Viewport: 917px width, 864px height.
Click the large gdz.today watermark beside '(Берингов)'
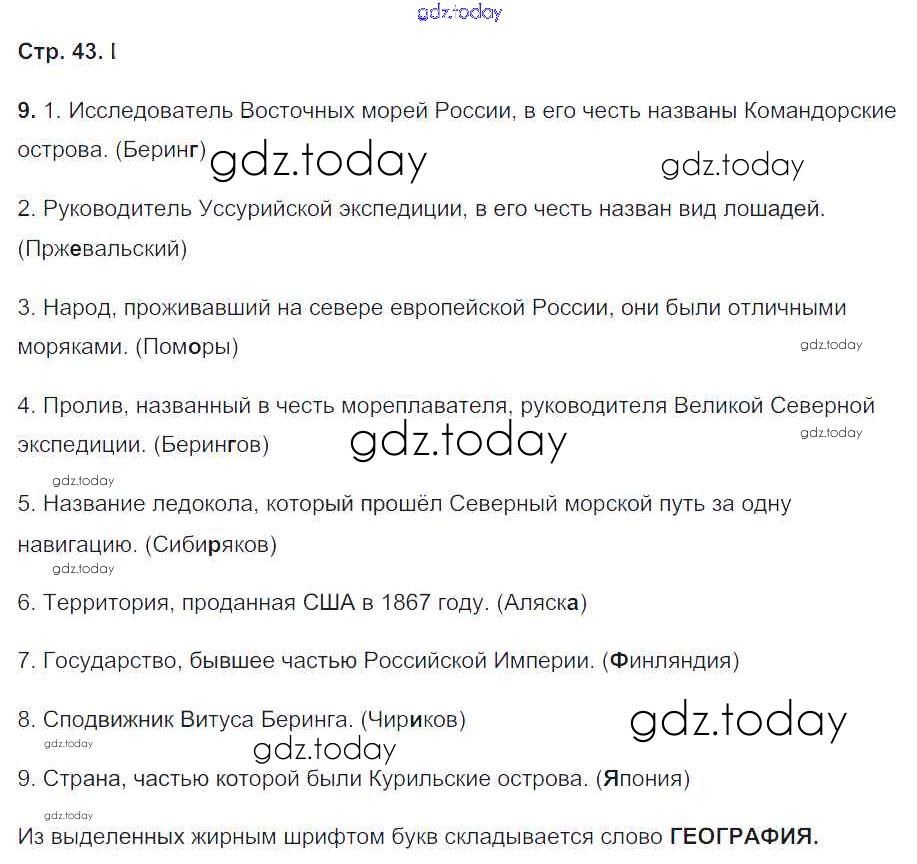tap(458, 441)
